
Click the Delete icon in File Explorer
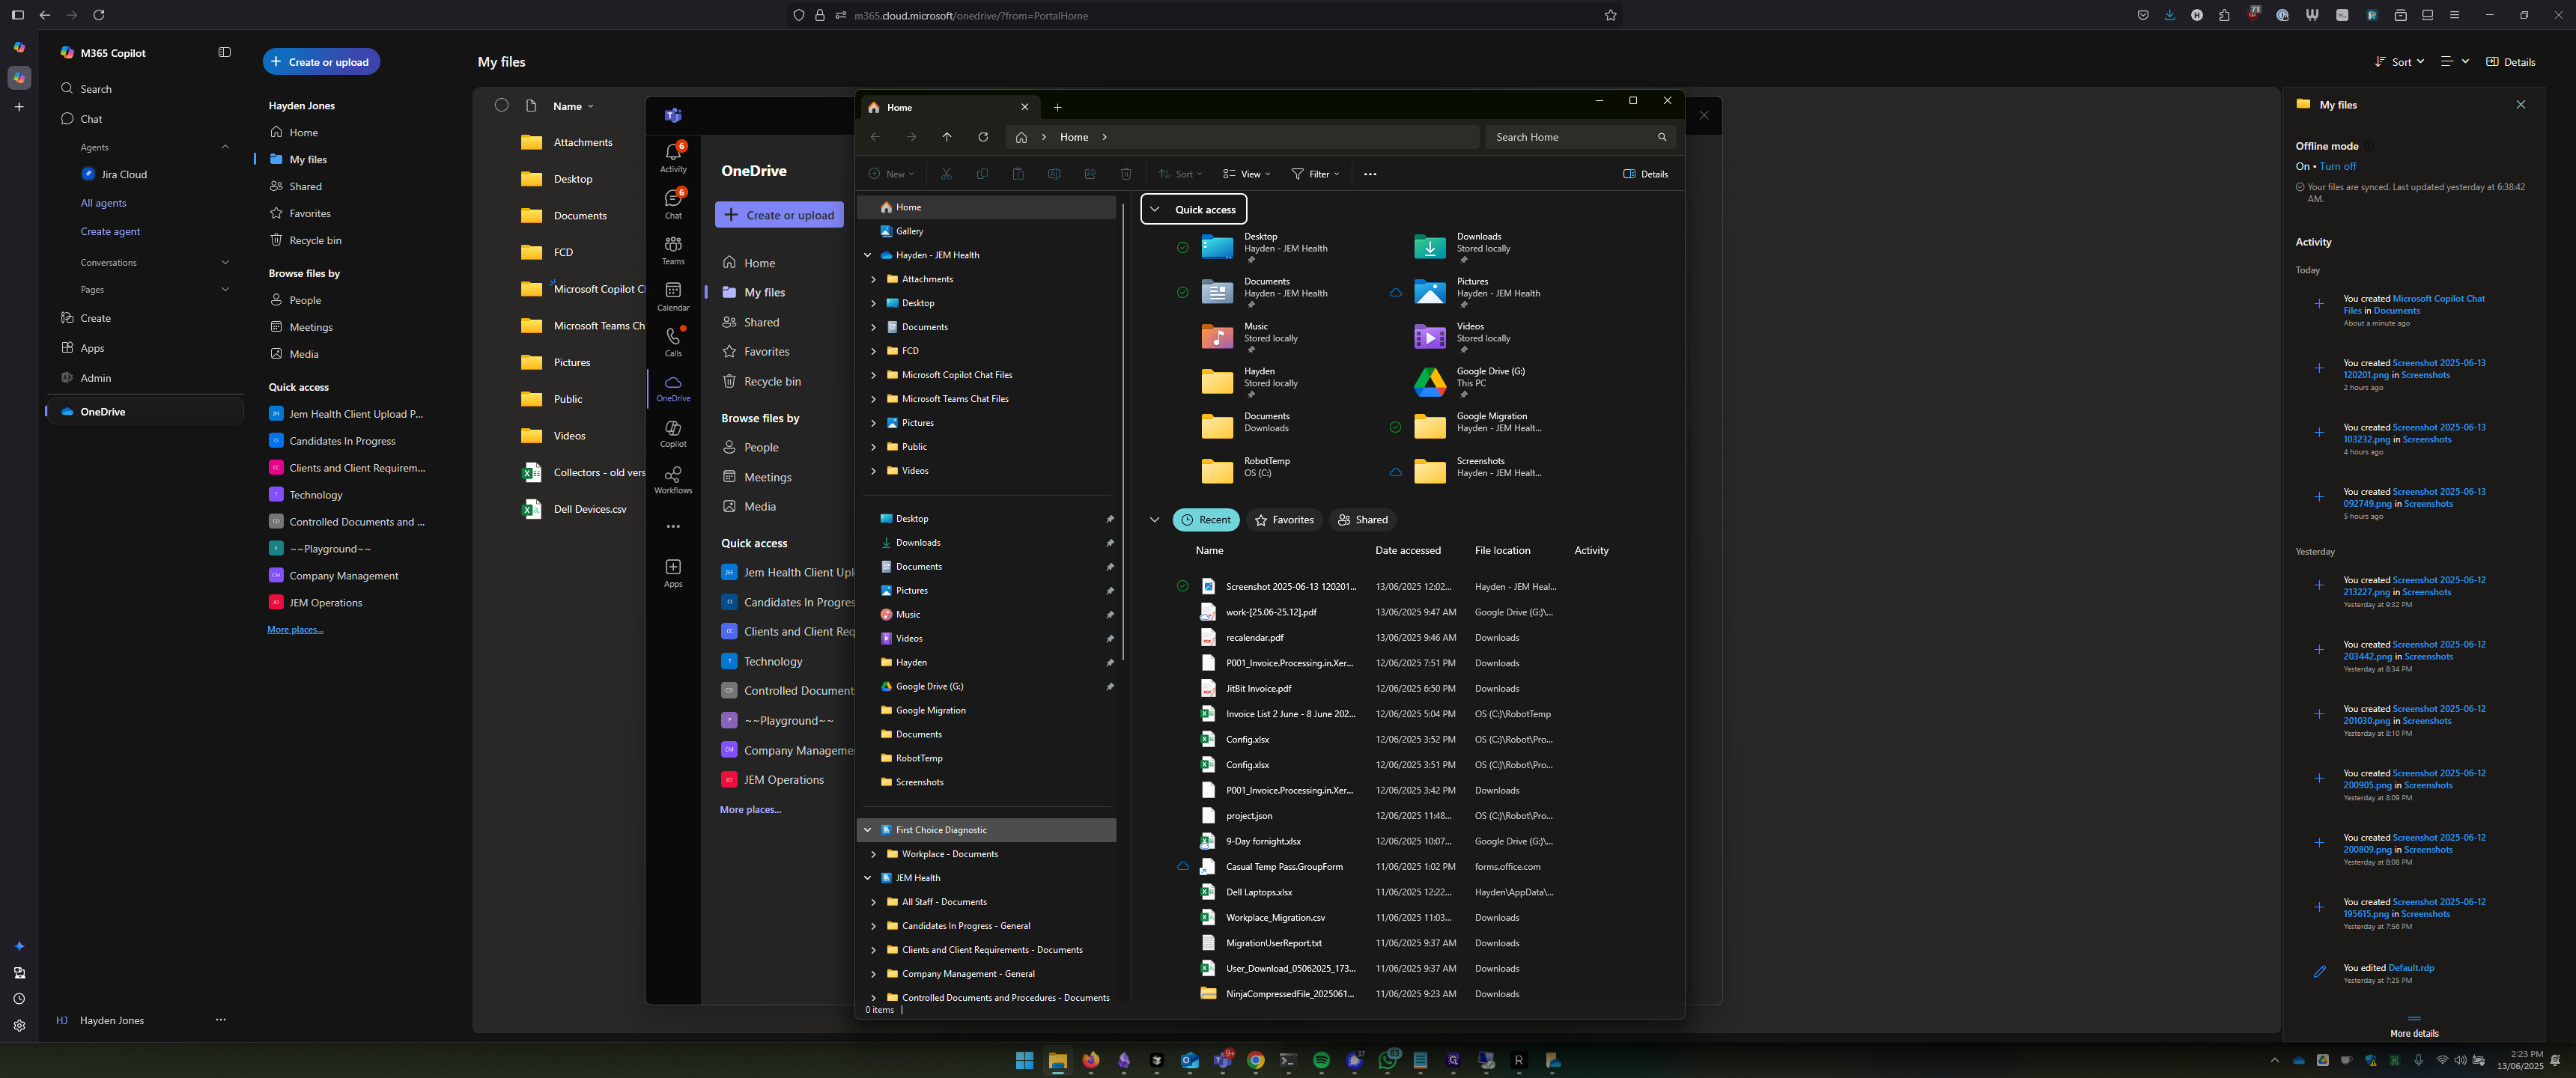(x=1126, y=174)
